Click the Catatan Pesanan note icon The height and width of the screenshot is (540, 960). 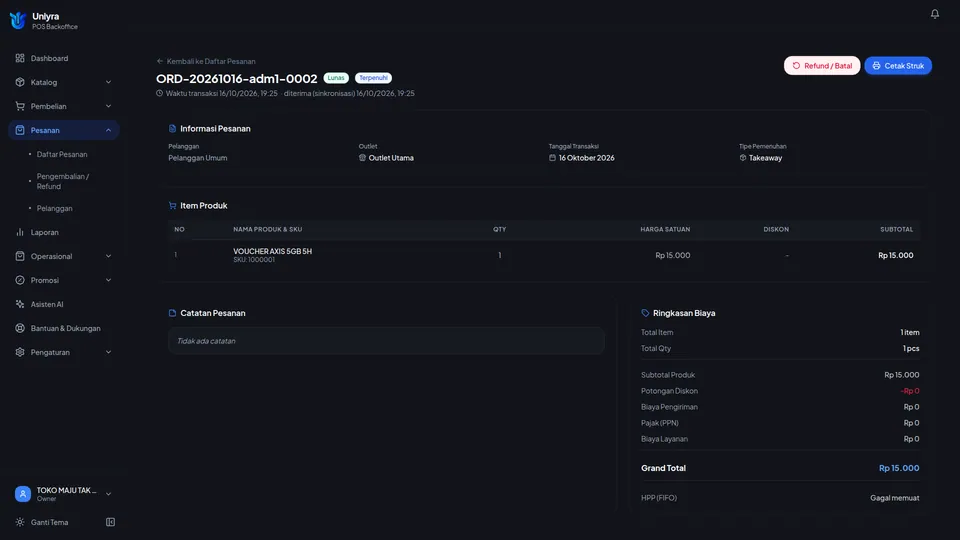click(172, 313)
